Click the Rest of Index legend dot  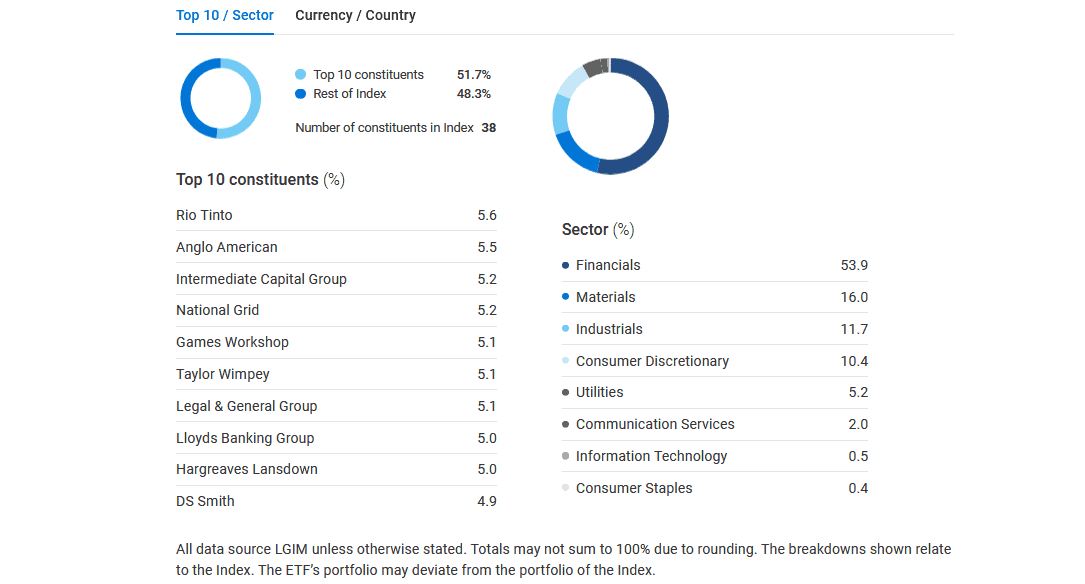[x=301, y=94]
